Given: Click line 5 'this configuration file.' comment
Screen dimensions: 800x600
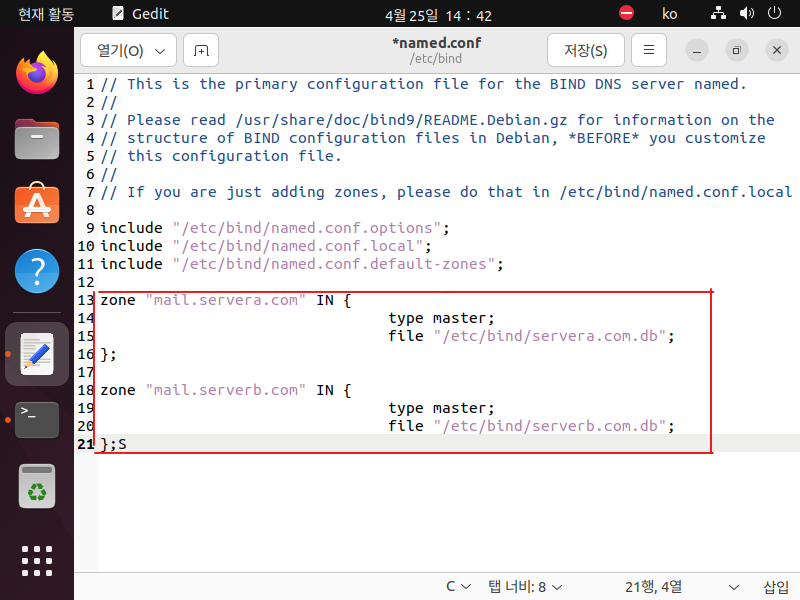Looking at the screenshot, I should click(221, 156).
